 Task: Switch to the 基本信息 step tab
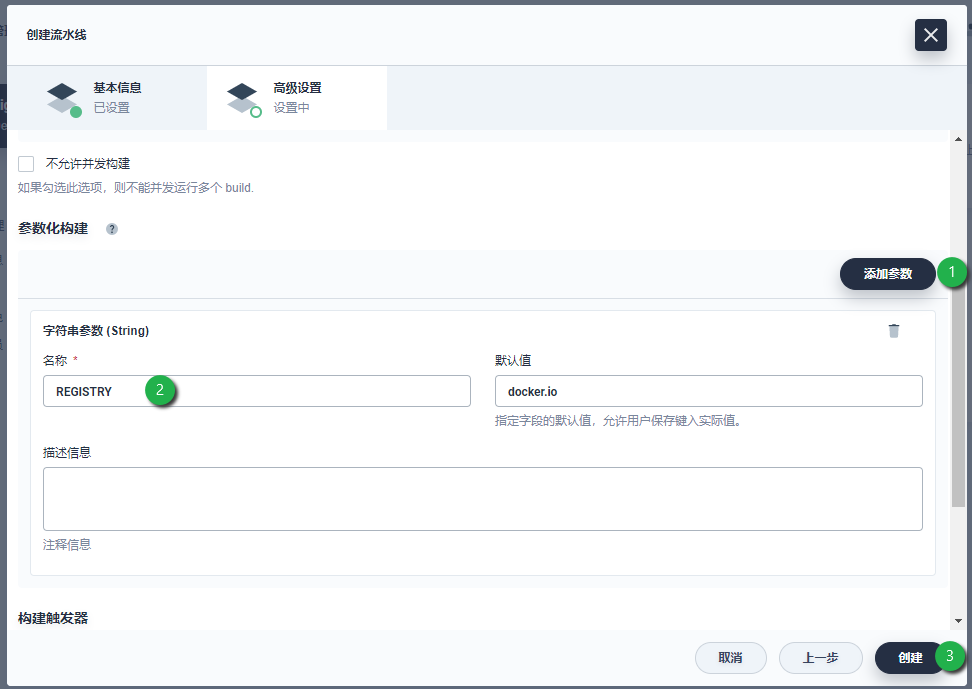[107, 98]
